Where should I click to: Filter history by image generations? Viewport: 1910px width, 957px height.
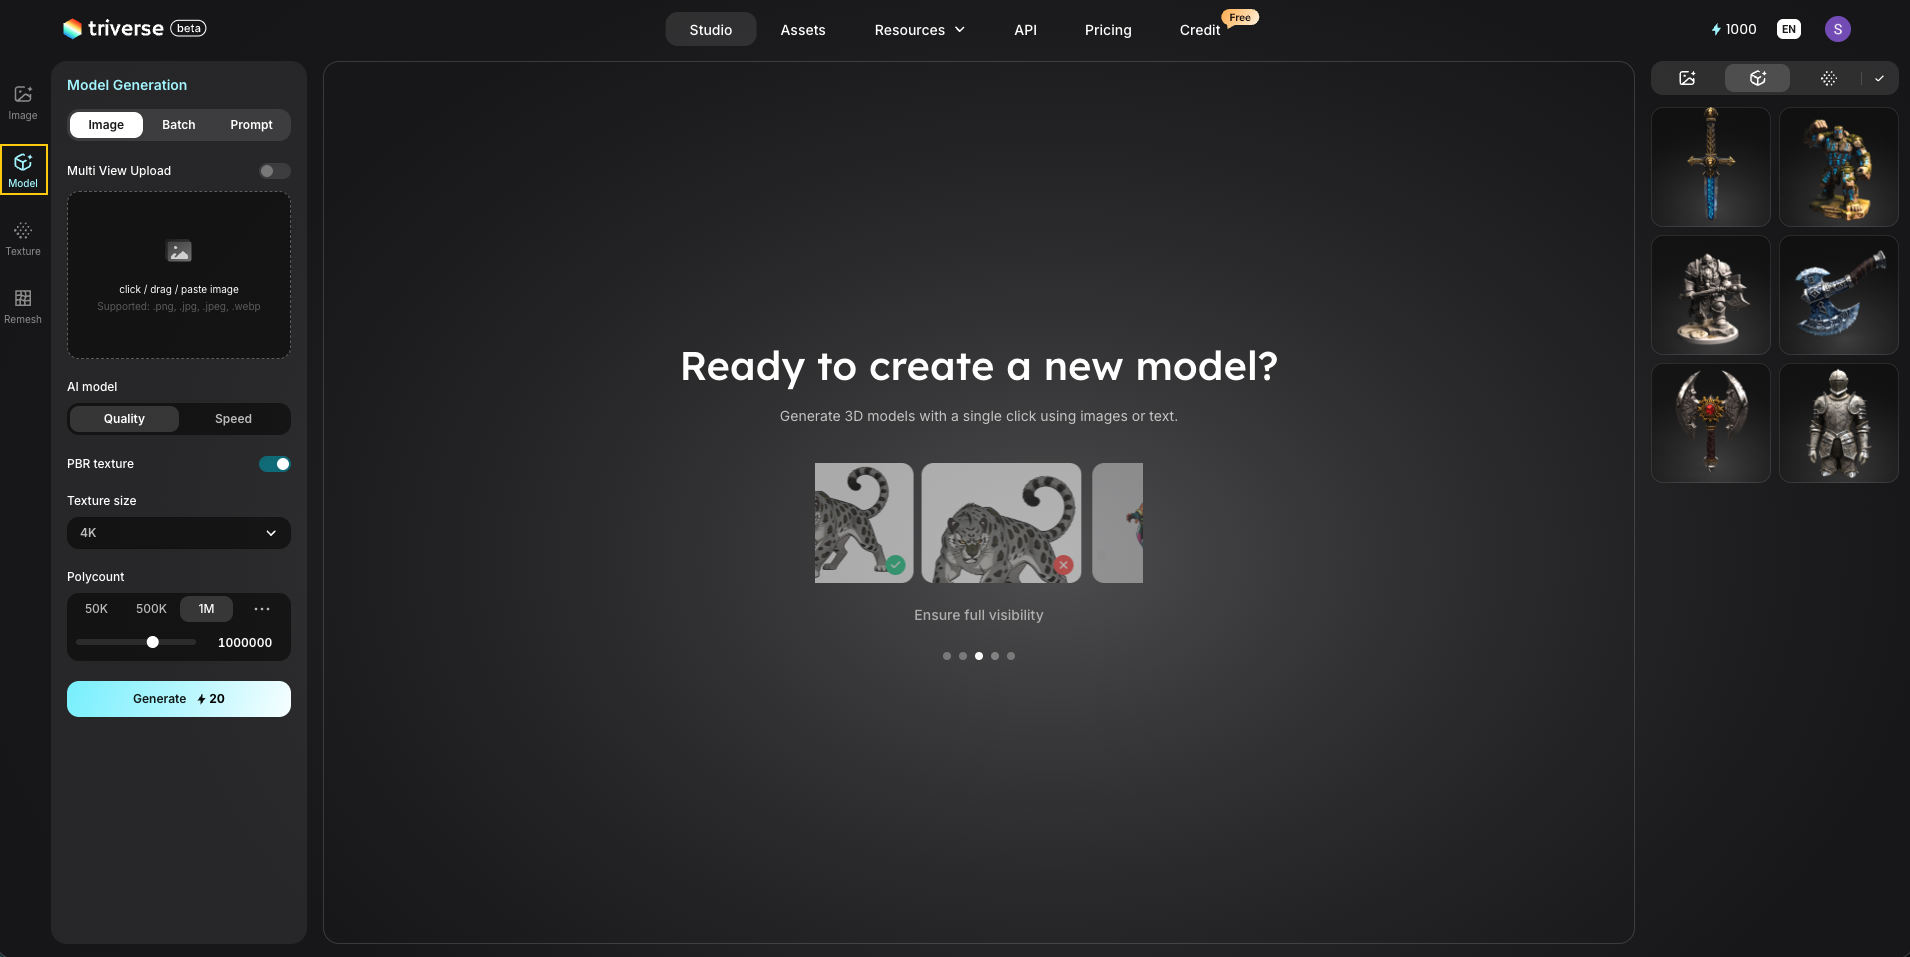(x=1687, y=78)
